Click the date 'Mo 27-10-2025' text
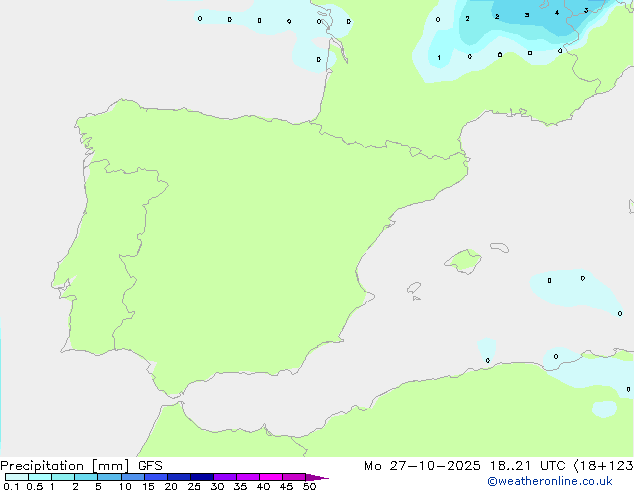634x490 pixels. pyautogui.click(x=422, y=466)
